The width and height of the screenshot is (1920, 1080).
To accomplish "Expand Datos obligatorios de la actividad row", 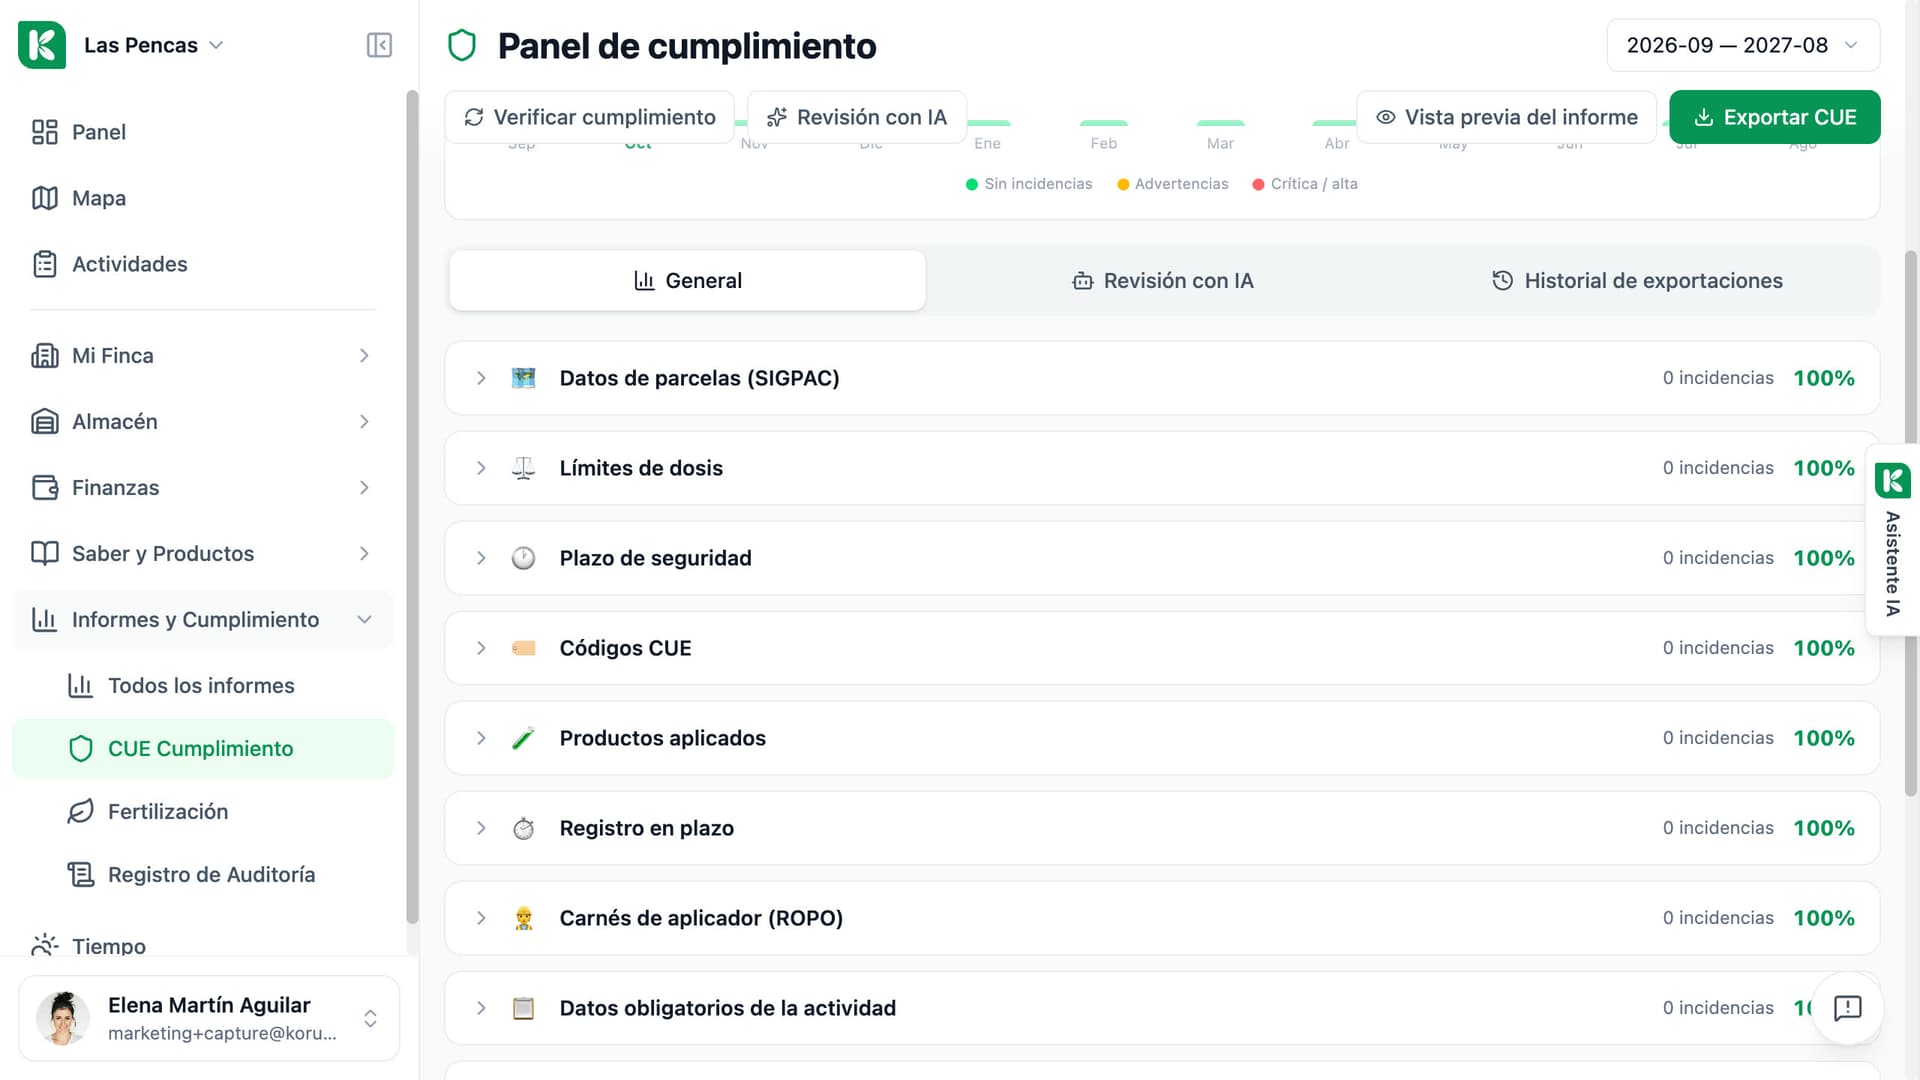I will [x=481, y=1008].
